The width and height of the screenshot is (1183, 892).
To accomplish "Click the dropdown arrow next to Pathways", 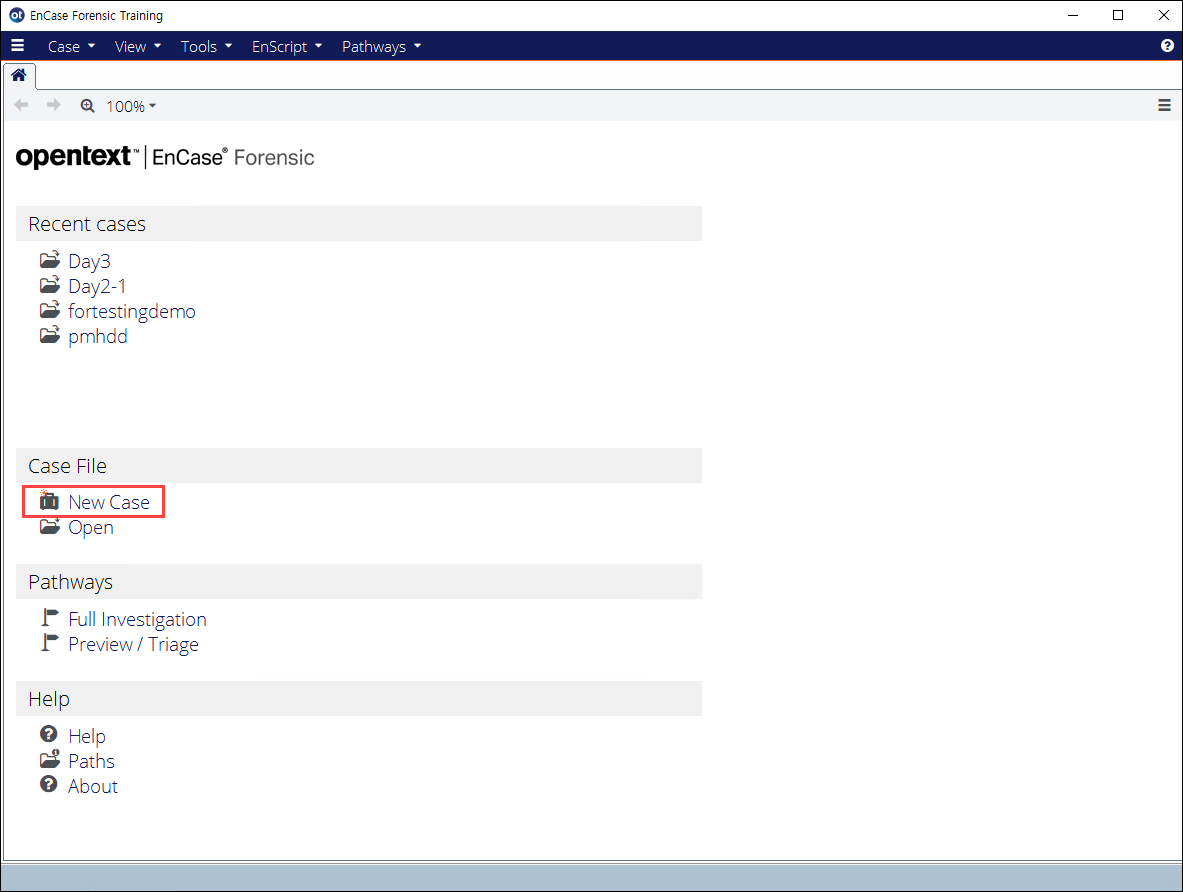I will point(417,46).
